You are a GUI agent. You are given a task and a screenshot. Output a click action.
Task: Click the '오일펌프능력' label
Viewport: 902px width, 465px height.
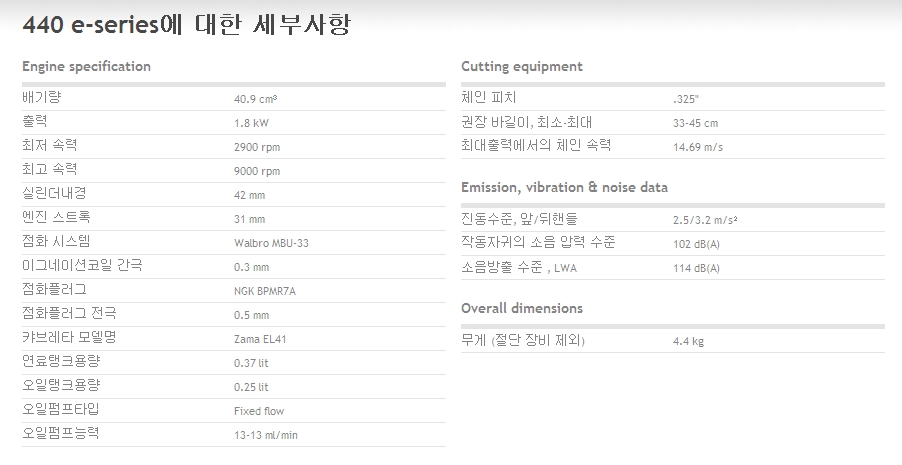point(61,433)
